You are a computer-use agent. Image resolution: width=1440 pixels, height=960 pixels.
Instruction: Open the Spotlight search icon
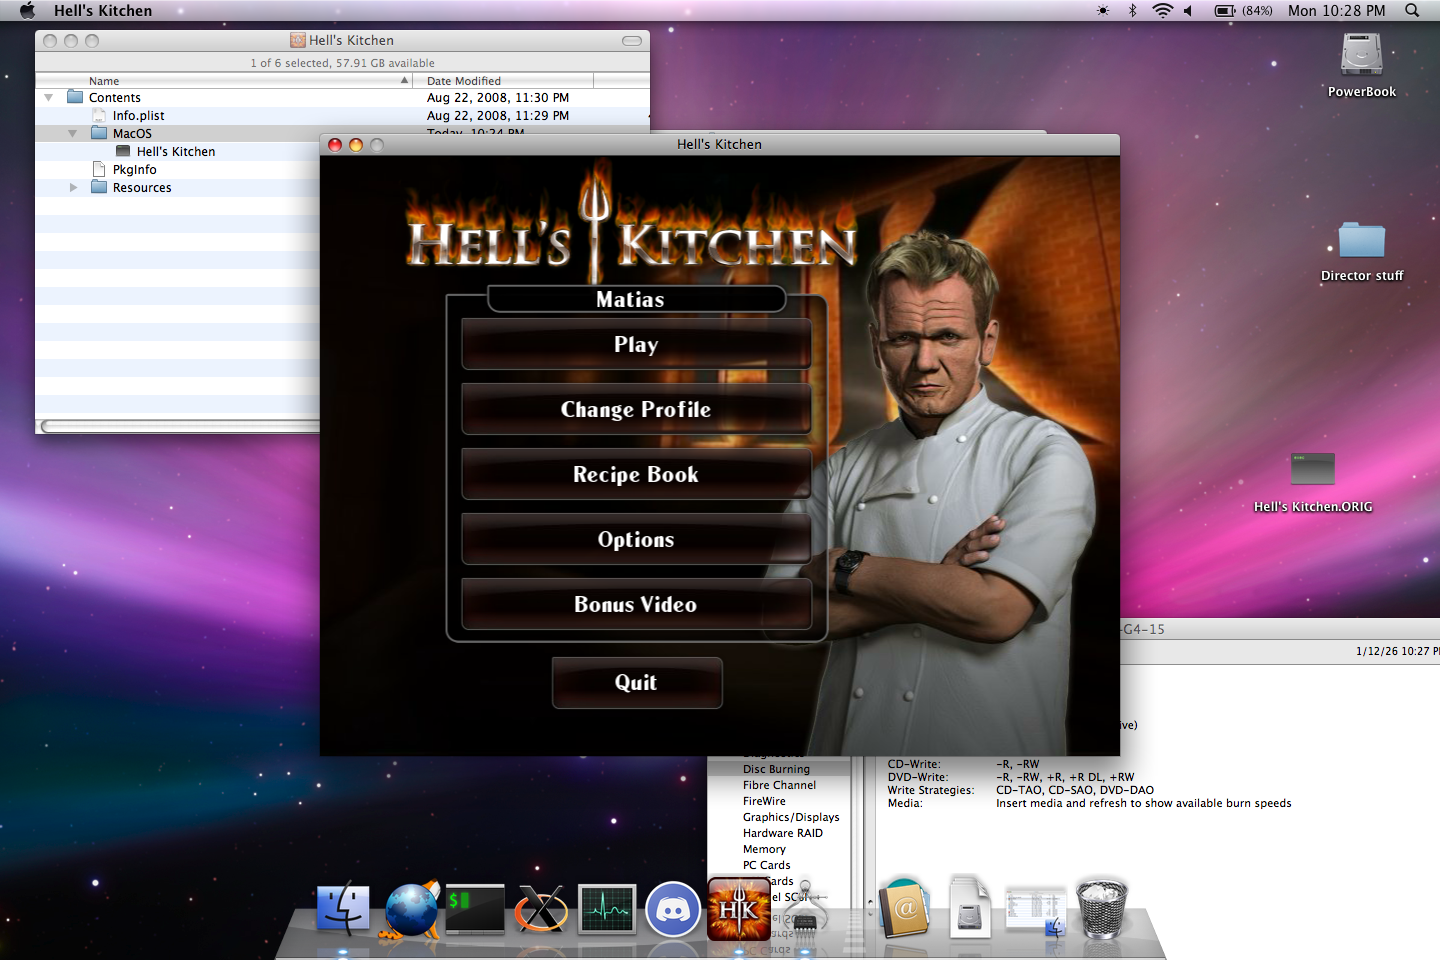tap(1412, 10)
